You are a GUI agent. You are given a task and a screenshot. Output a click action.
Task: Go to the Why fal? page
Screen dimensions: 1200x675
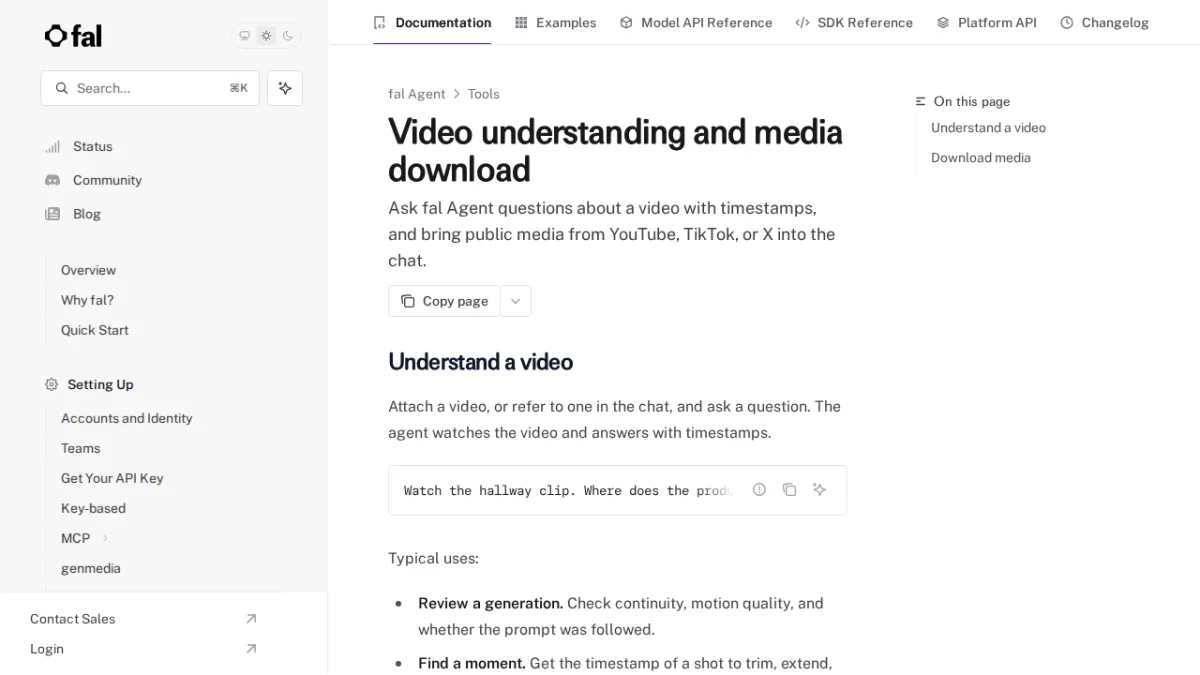tap(87, 300)
